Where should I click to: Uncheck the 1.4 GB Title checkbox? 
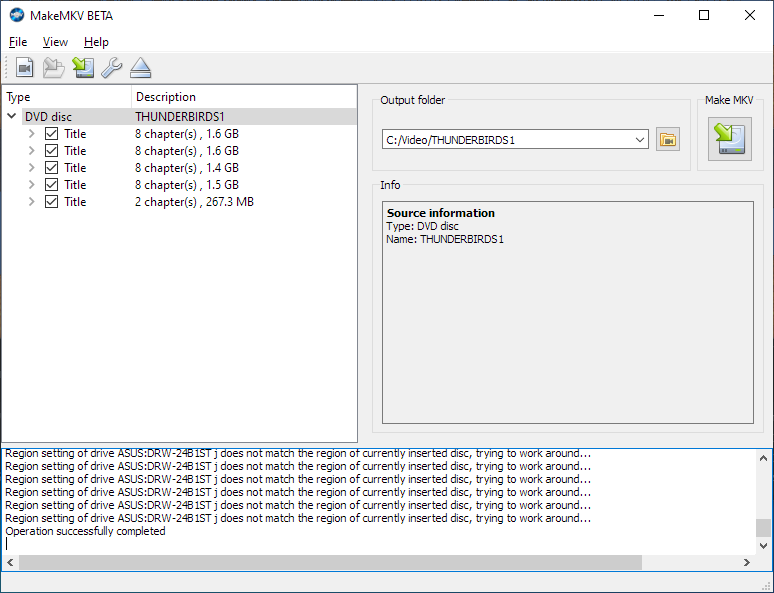[51, 168]
